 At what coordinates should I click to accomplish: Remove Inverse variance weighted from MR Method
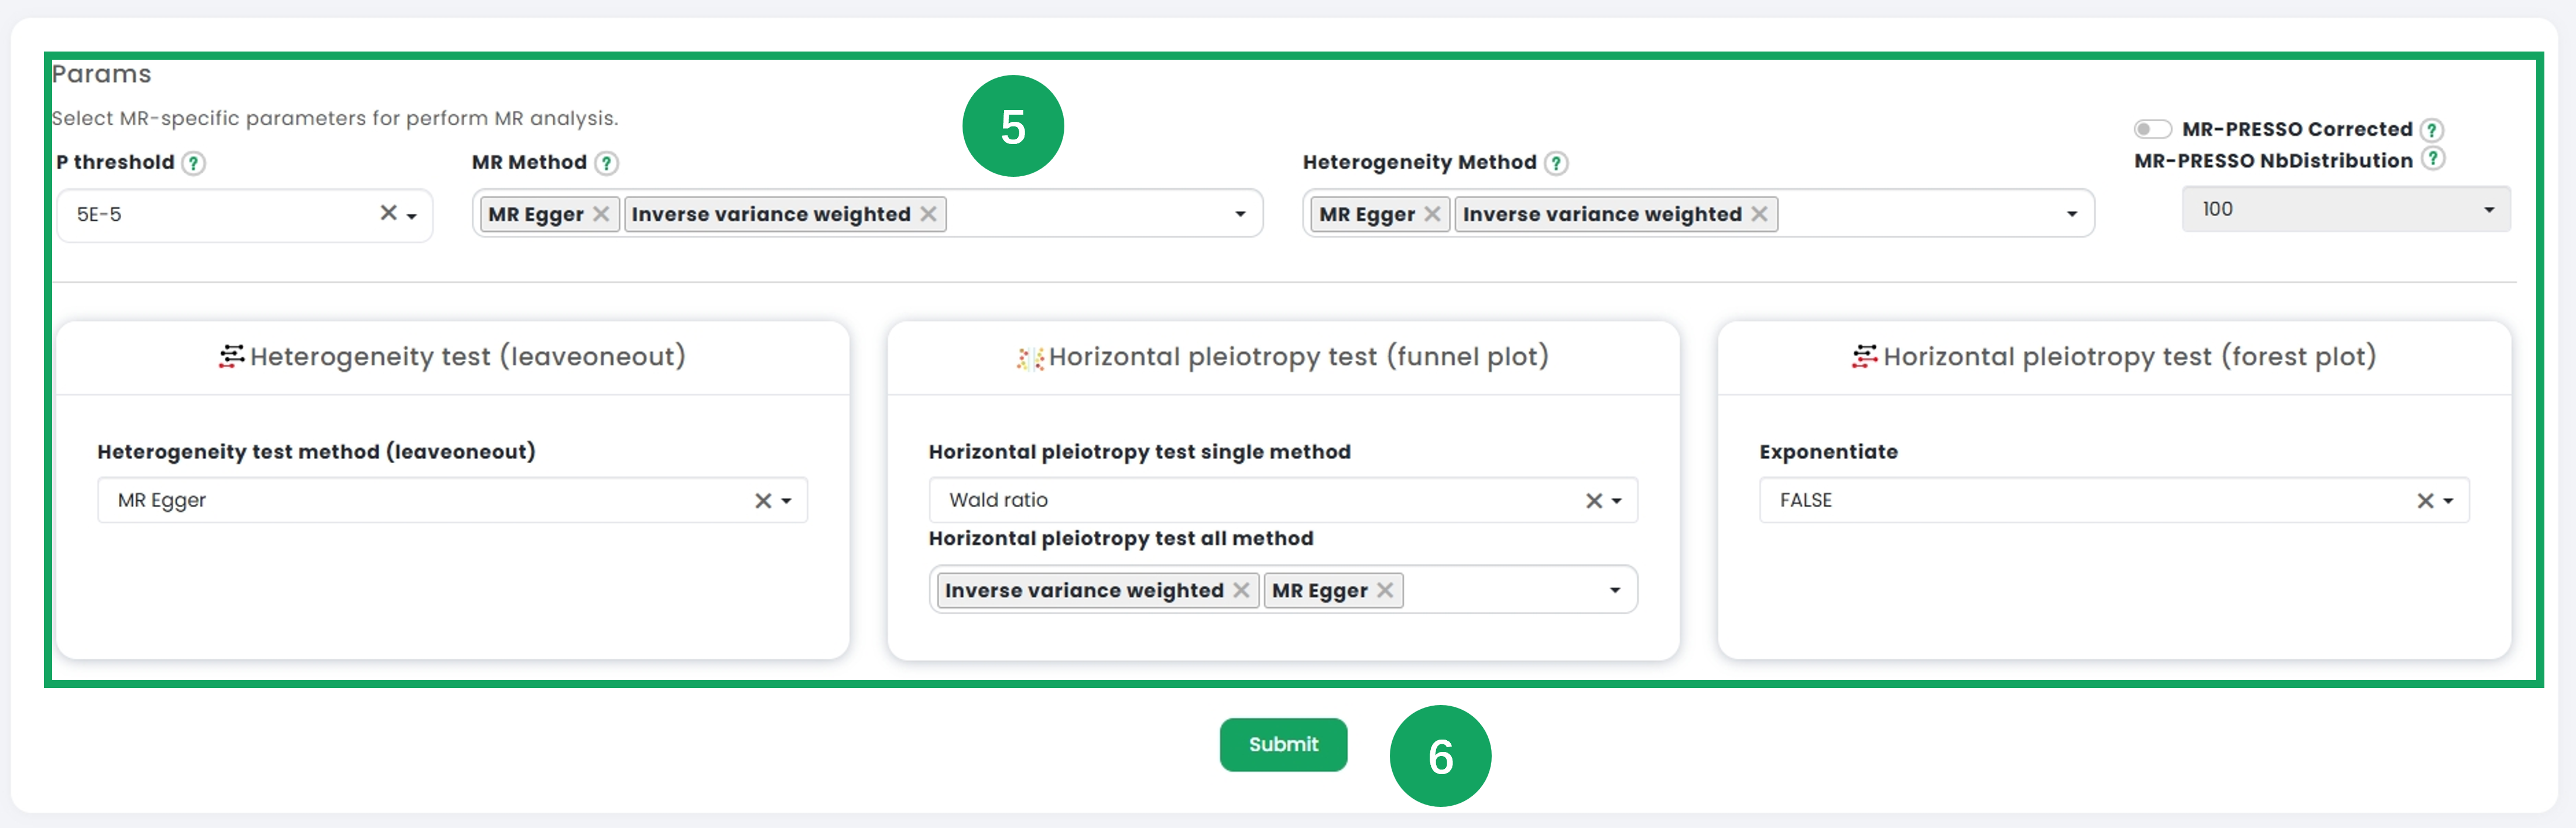point(928,214)
